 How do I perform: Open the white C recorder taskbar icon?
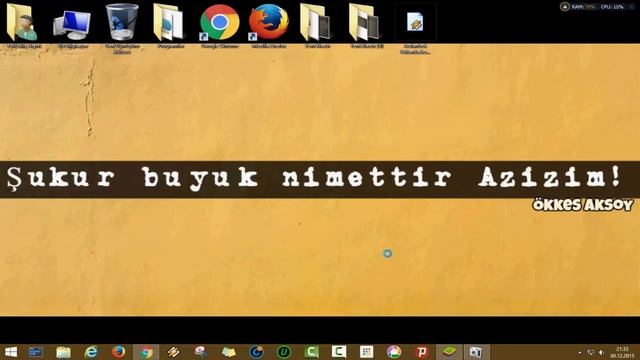pyautogui.click(x=339, y=352)
